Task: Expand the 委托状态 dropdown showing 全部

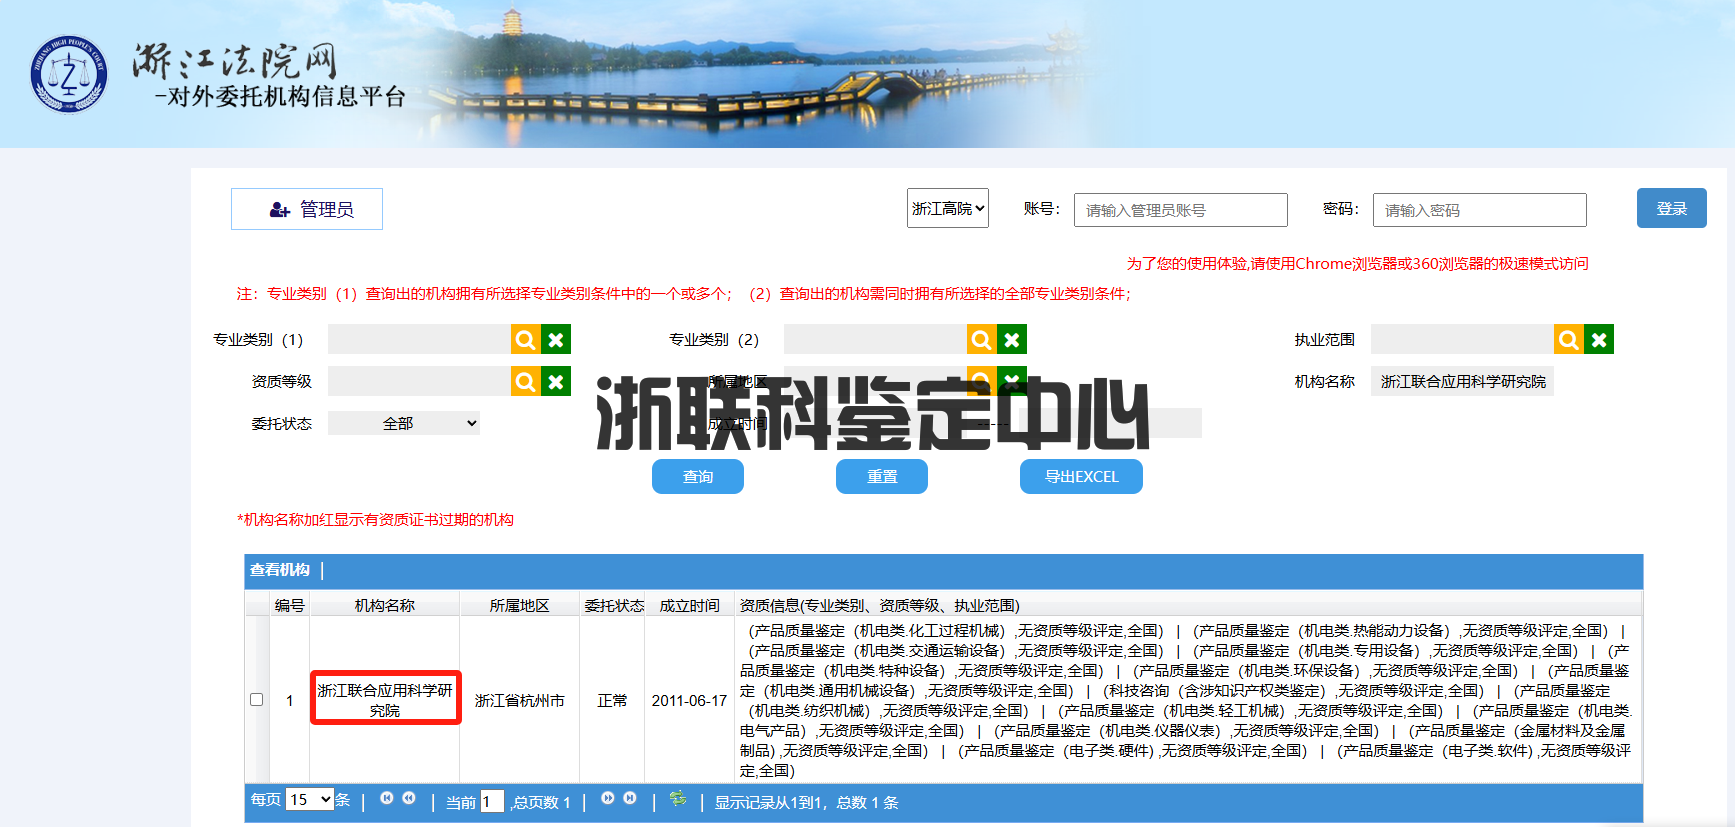Action: point(404,424)
